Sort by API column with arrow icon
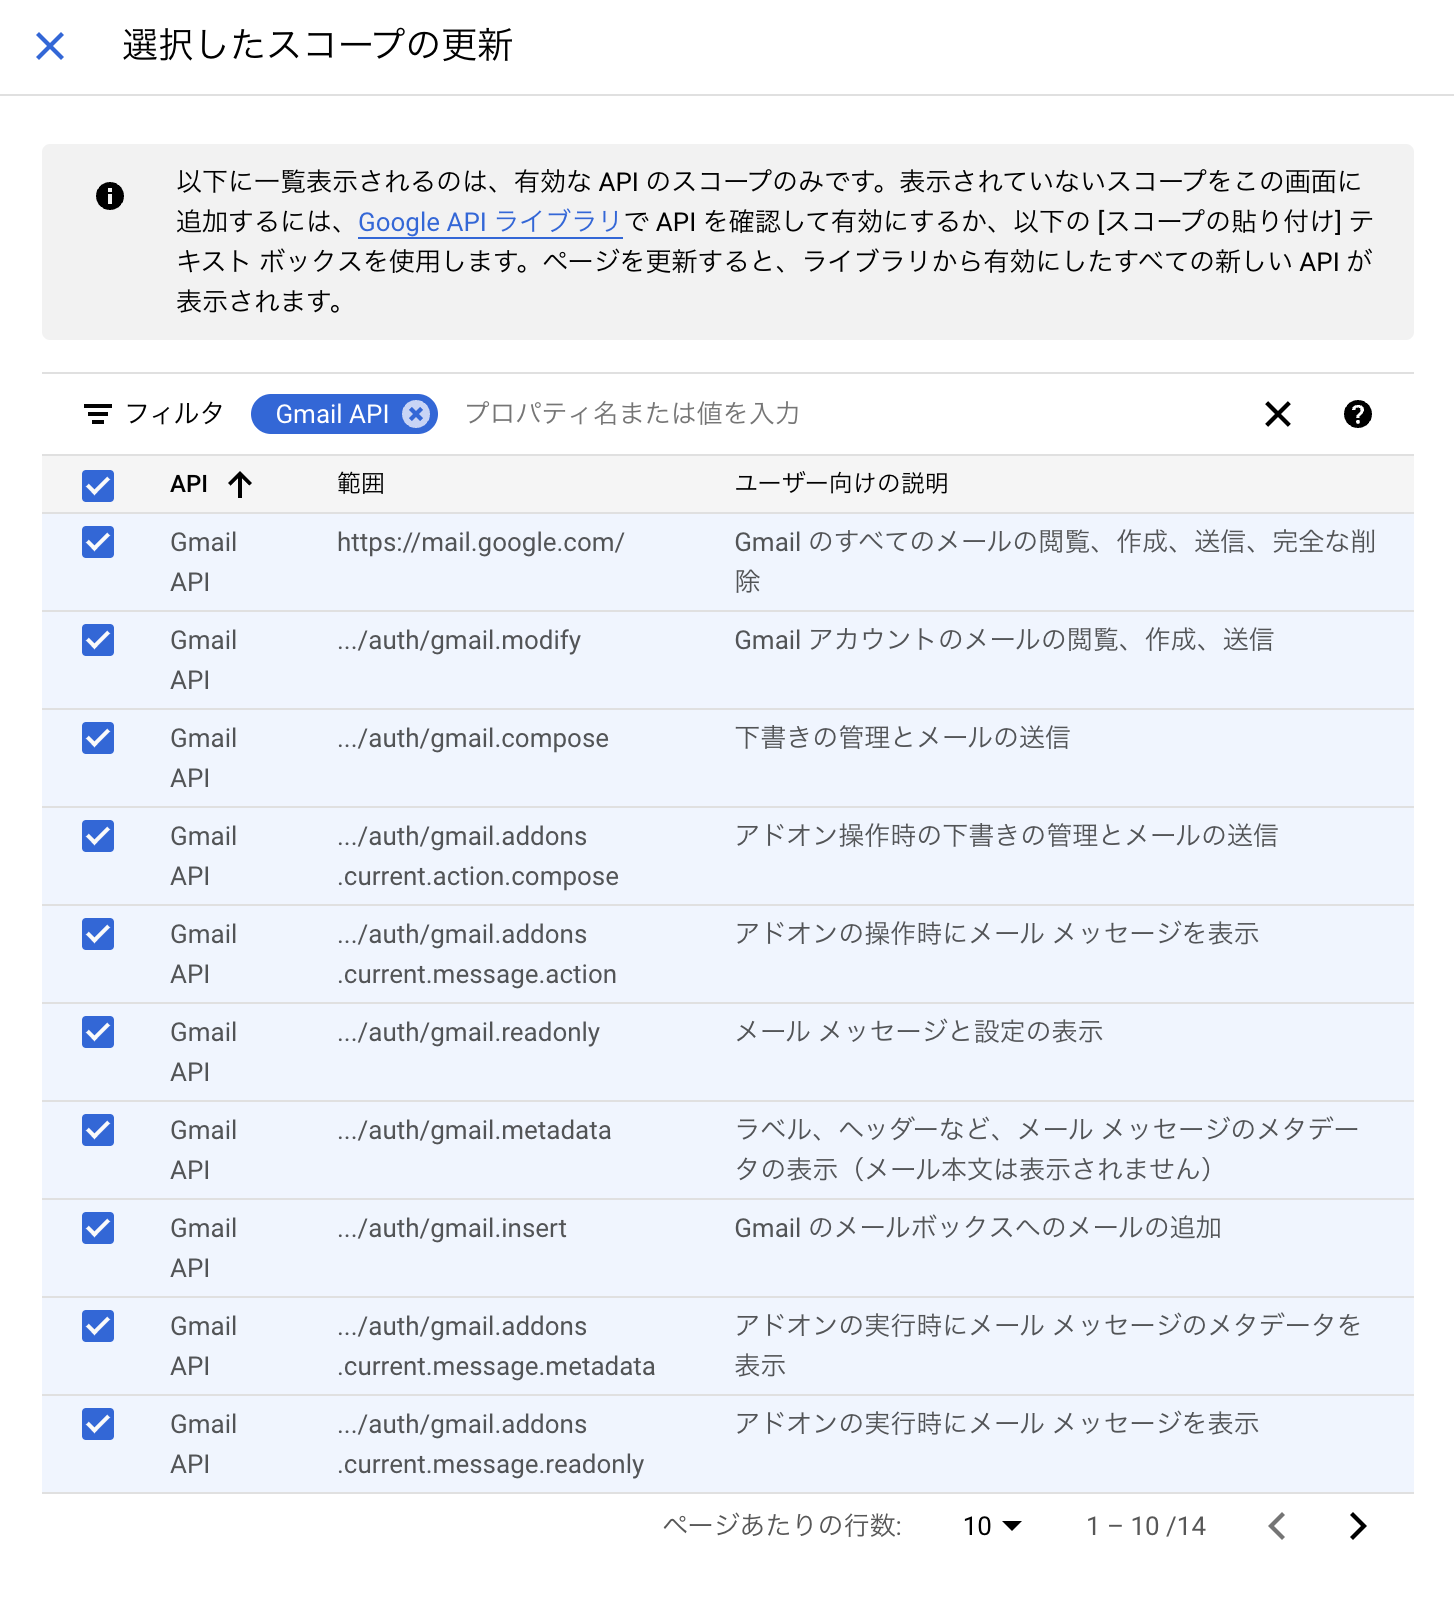This screenshot has height=1608, width=1454. tap(240, 485)
